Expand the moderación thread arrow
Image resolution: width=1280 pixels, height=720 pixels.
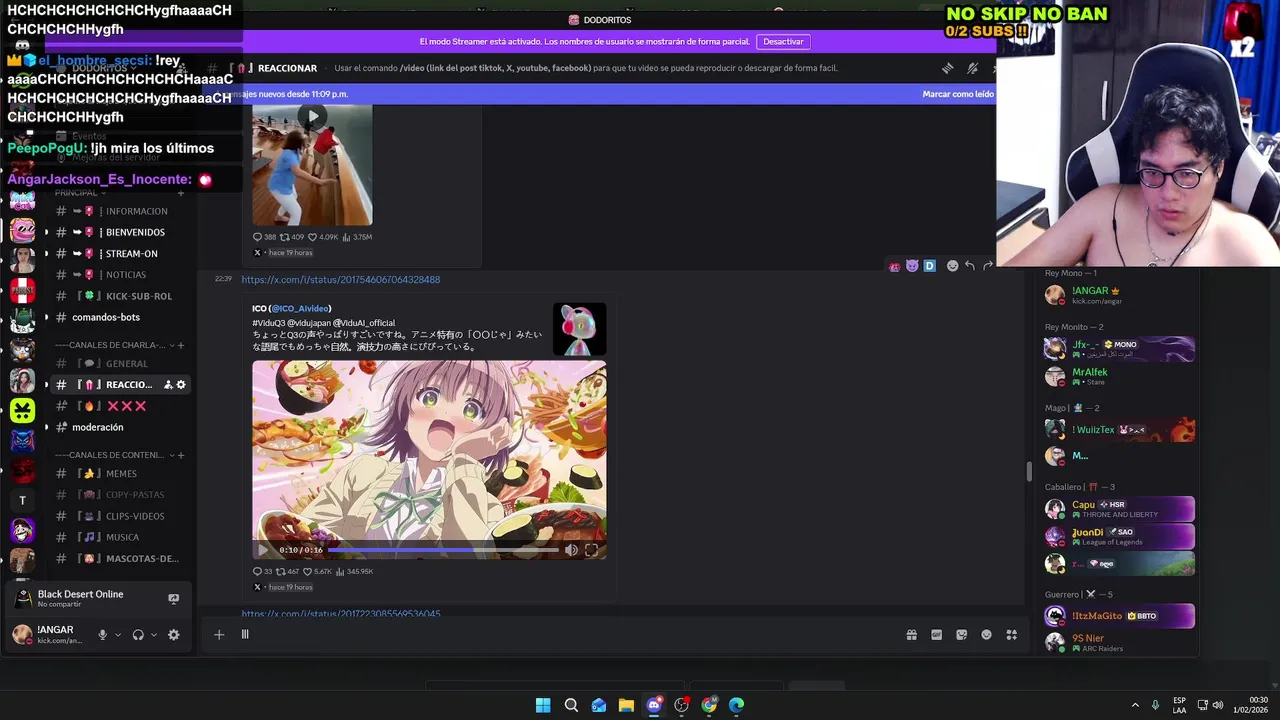(x=46, y=427)
